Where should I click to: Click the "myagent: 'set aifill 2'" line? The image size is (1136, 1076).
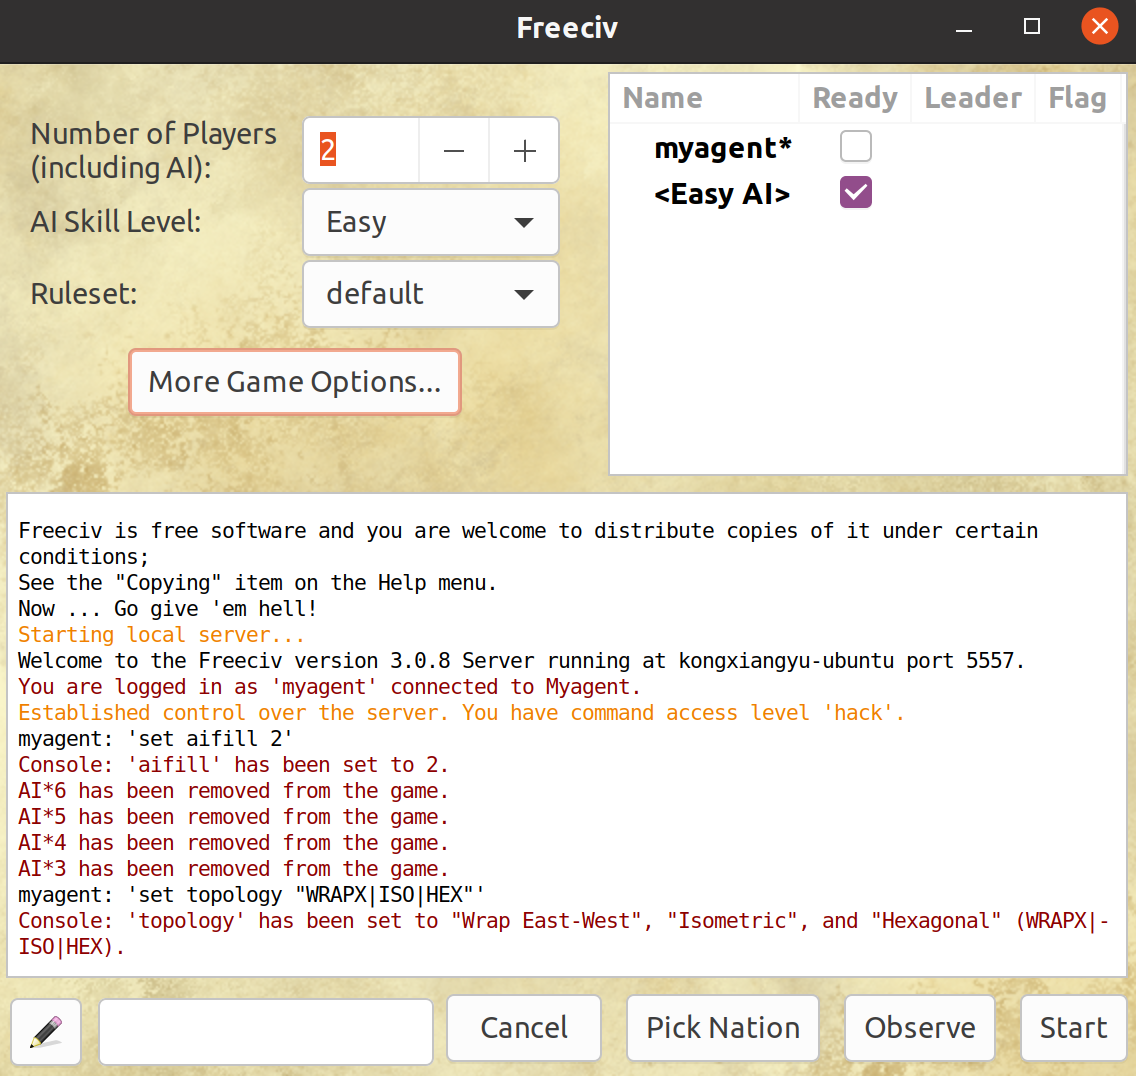coord(155,739)
